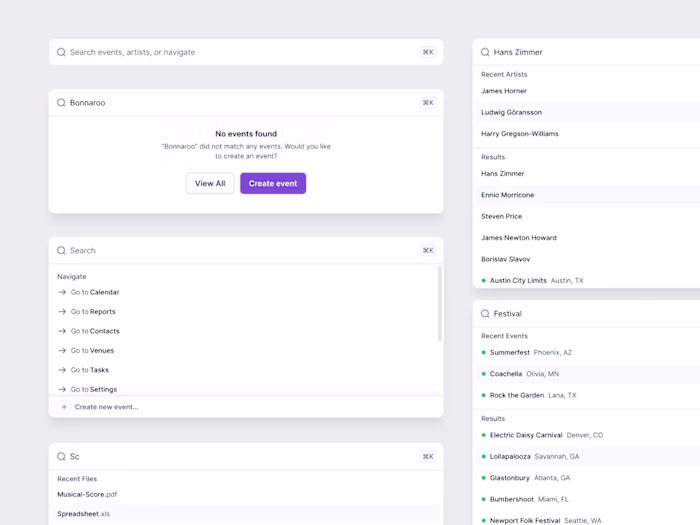Screen dimensions: 700x525
Task: Click the search icon next to Festival
Action: click(485, 314)
